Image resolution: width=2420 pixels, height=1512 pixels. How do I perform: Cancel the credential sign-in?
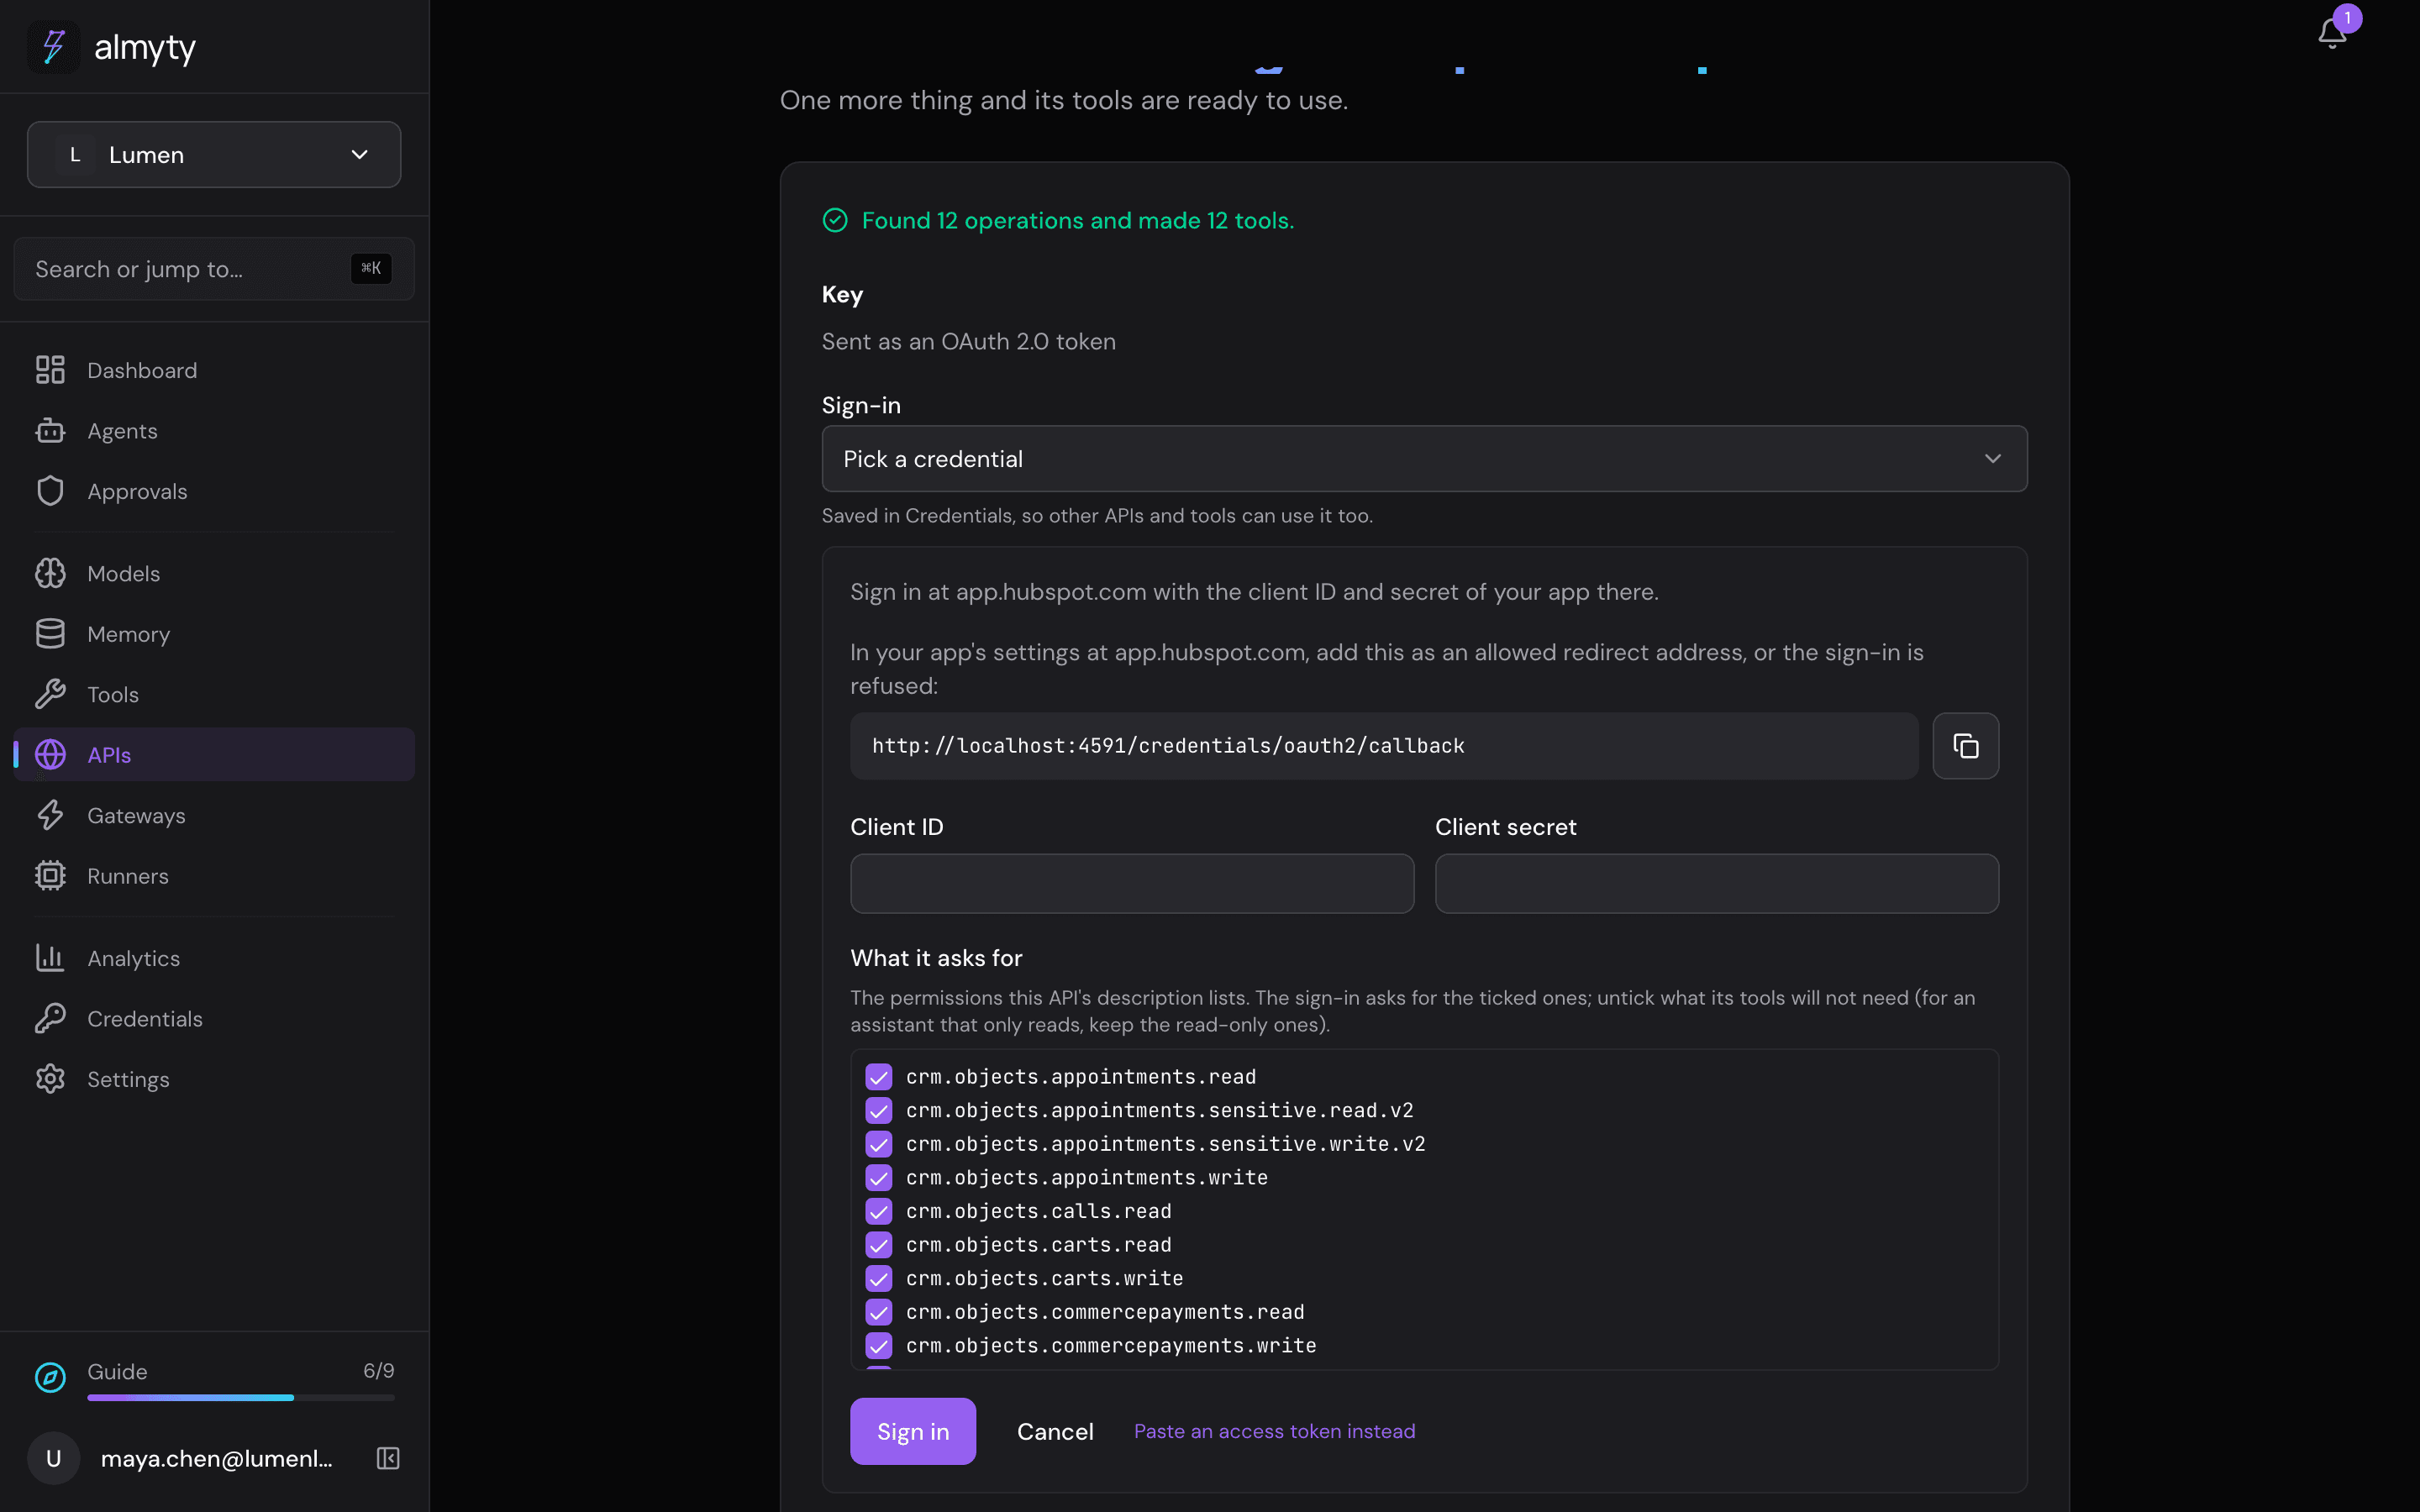pyautogui.click(x=1055, y=1431)
